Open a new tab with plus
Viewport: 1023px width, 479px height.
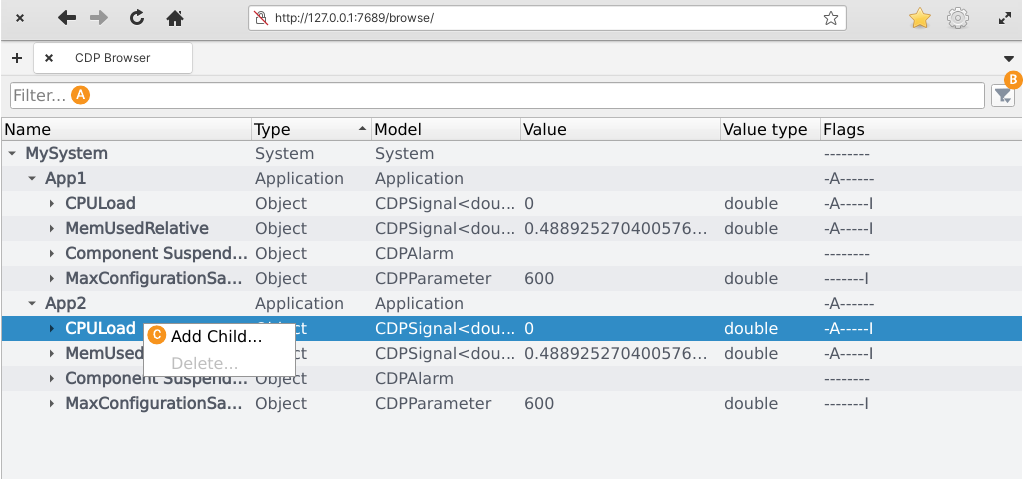coord(17,58)
